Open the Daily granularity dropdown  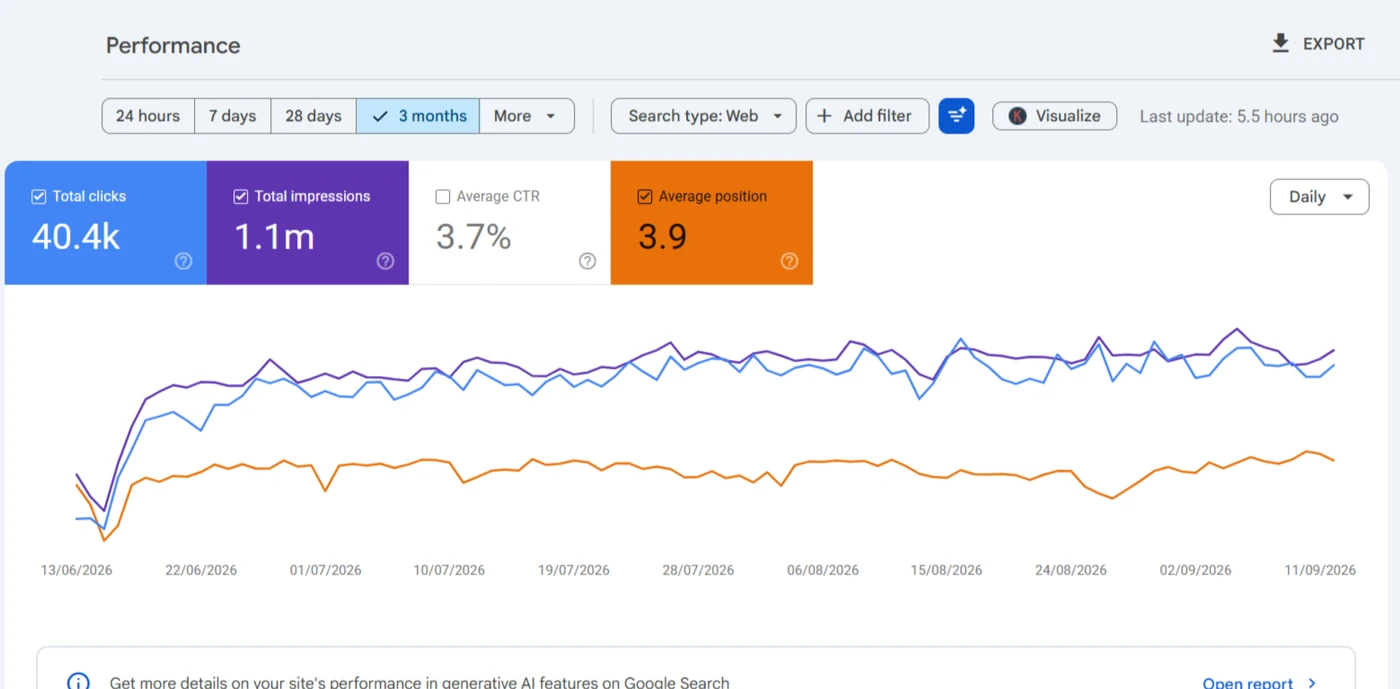point(1319,197)
